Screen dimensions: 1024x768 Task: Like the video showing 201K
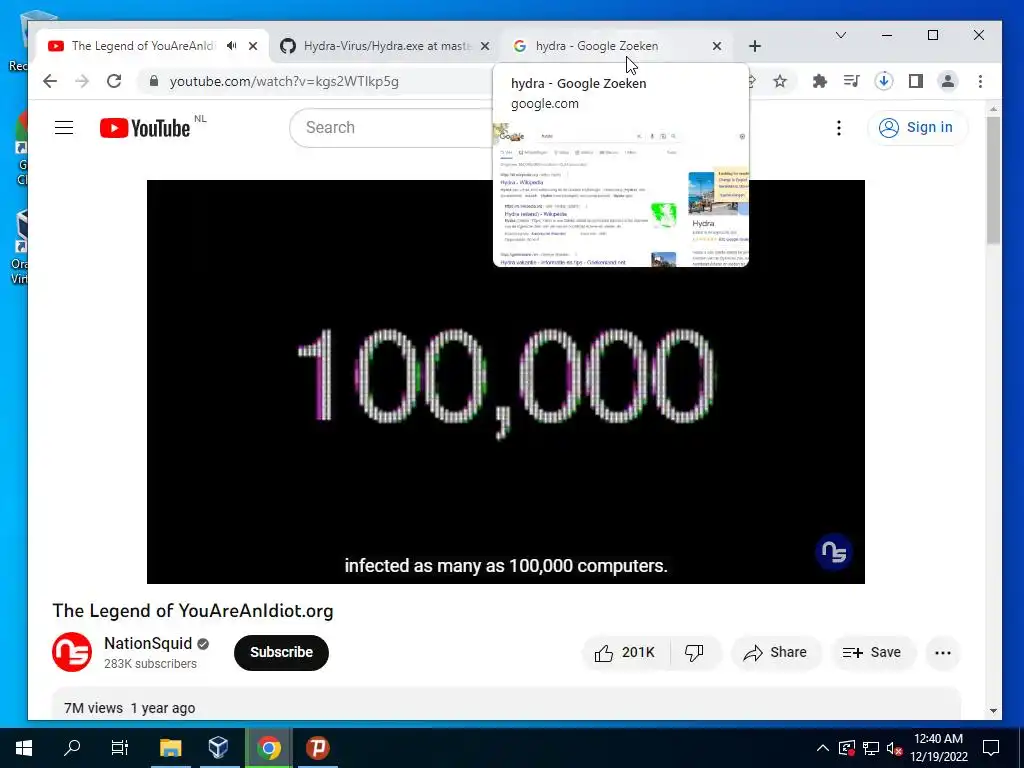[626, 652]
